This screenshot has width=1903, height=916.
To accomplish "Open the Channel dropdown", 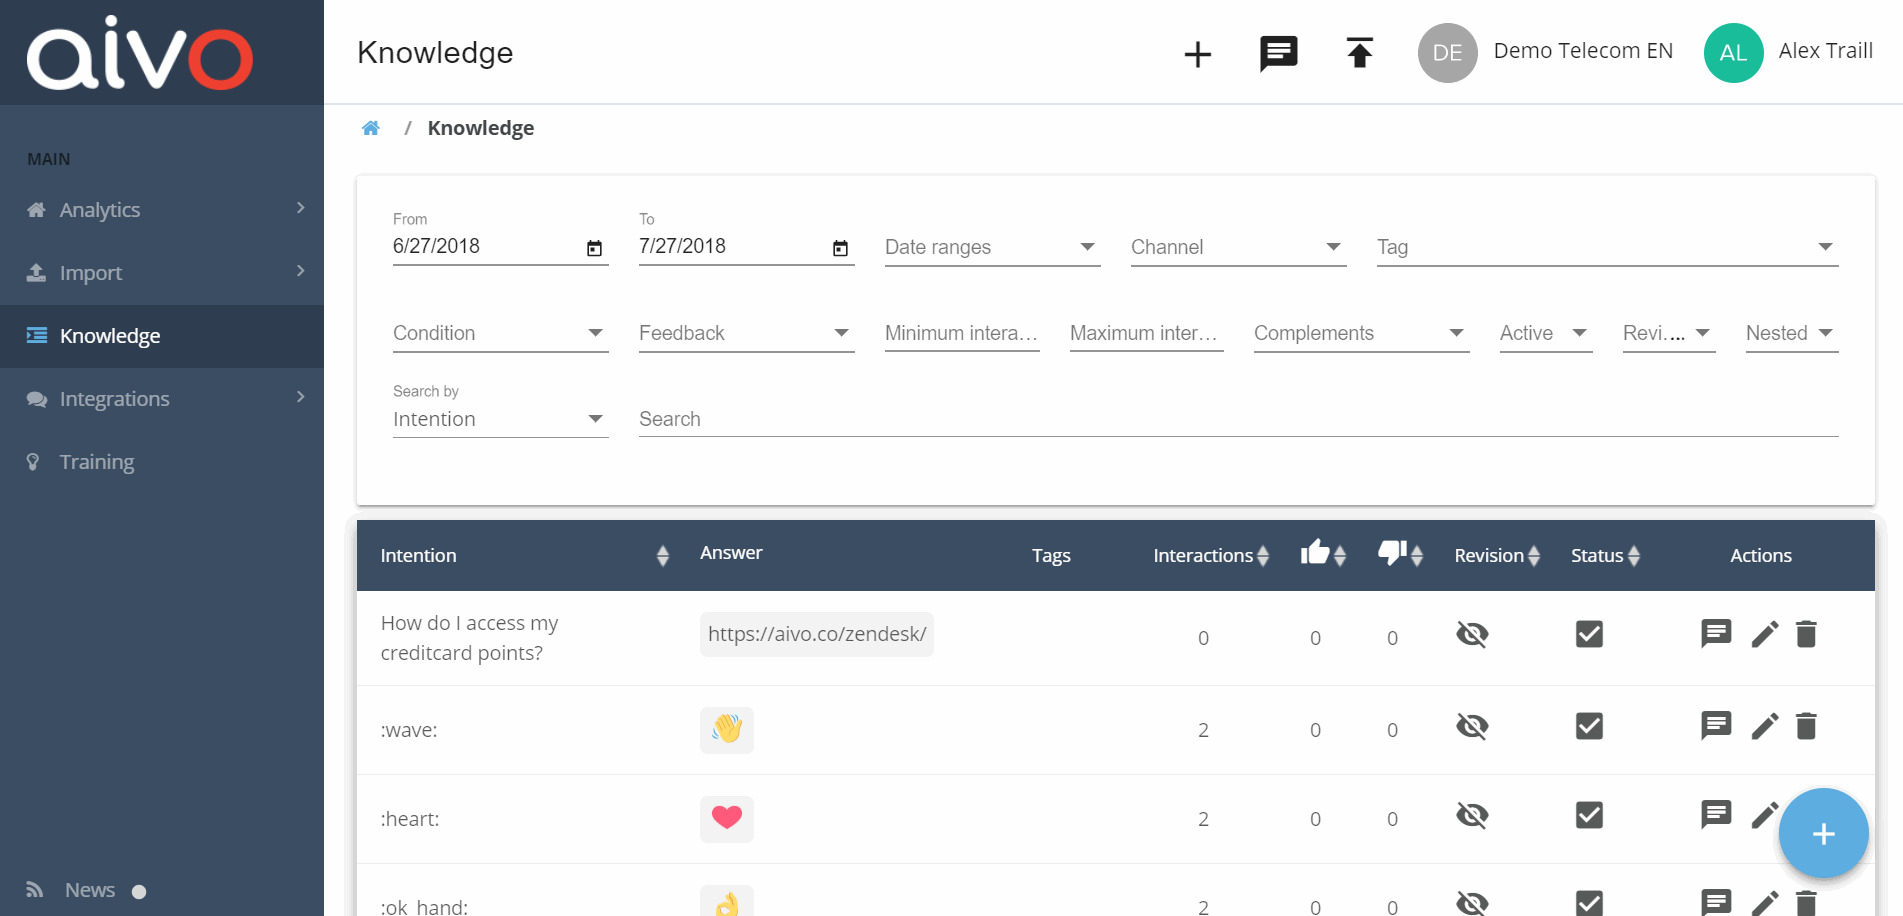I will click(x=1238, y=247).
